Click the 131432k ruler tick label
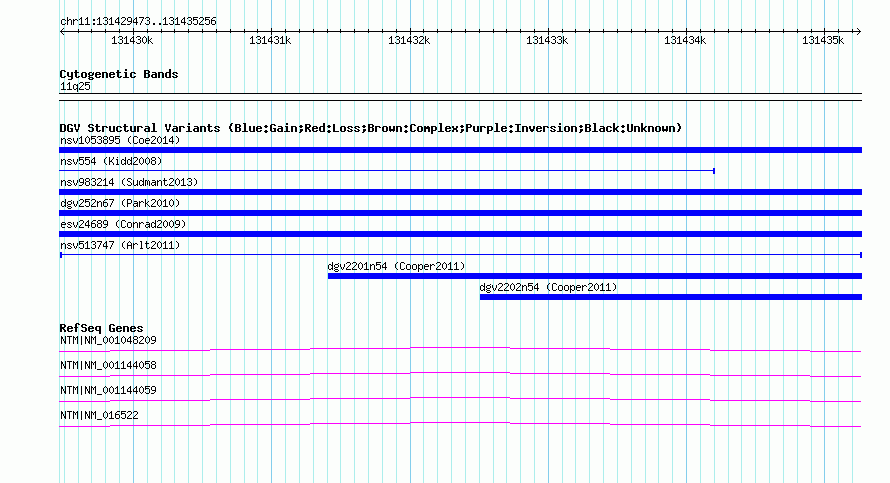This screenshot has width=890, height=483. 409,40
